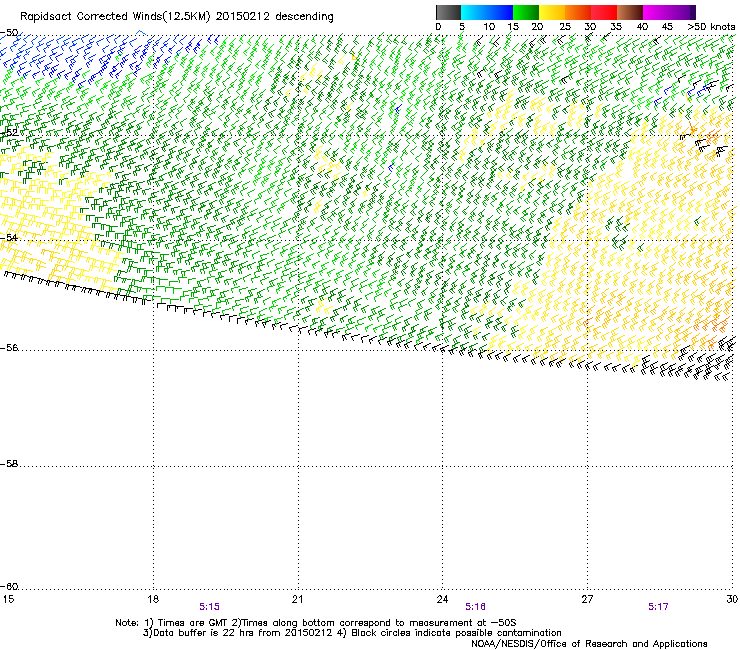
Task: Click the '-58' latitude axis label
Action: (x=9, y=464)
